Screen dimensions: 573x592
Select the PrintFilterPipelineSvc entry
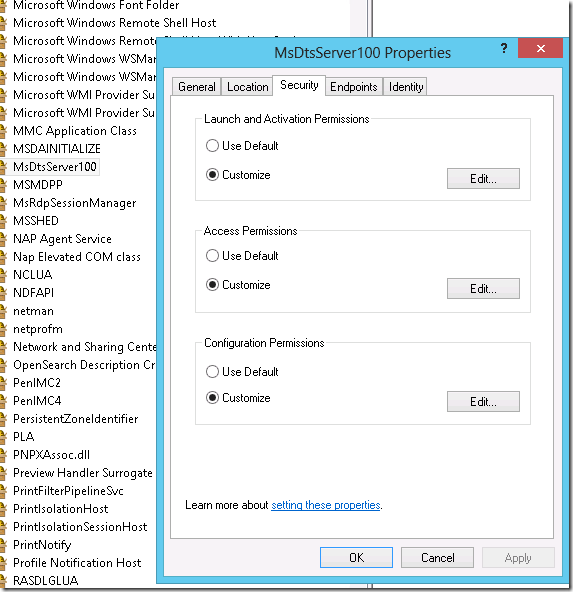coord(68,491)
